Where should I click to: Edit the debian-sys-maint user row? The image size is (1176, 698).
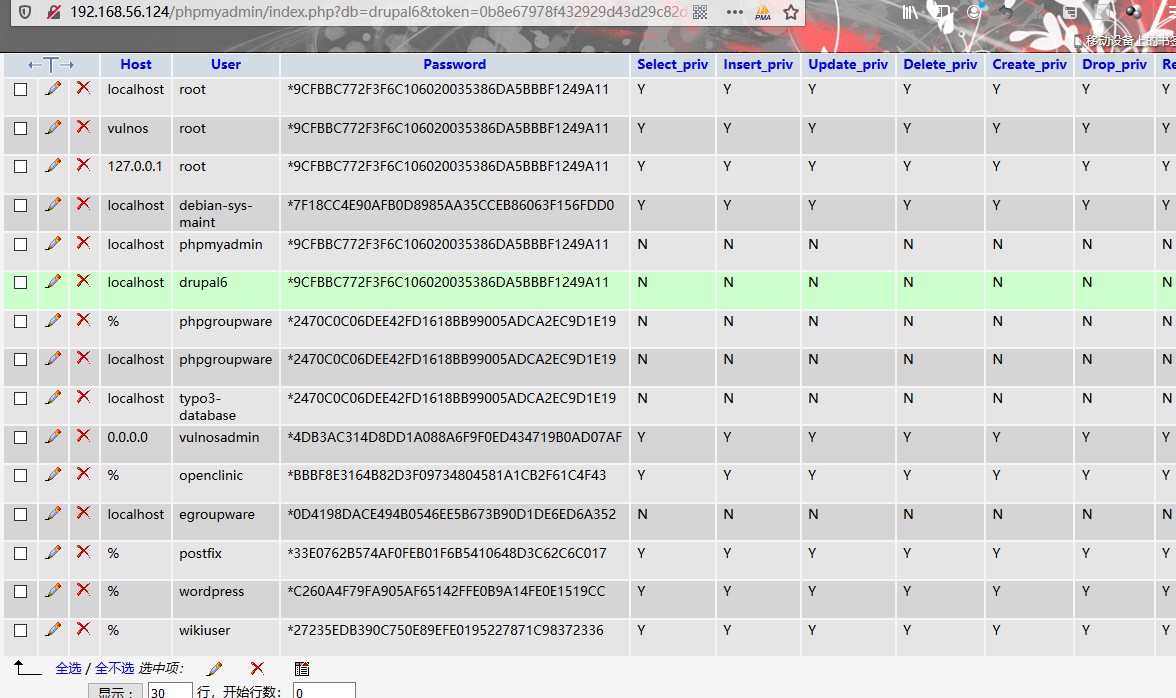52,205
